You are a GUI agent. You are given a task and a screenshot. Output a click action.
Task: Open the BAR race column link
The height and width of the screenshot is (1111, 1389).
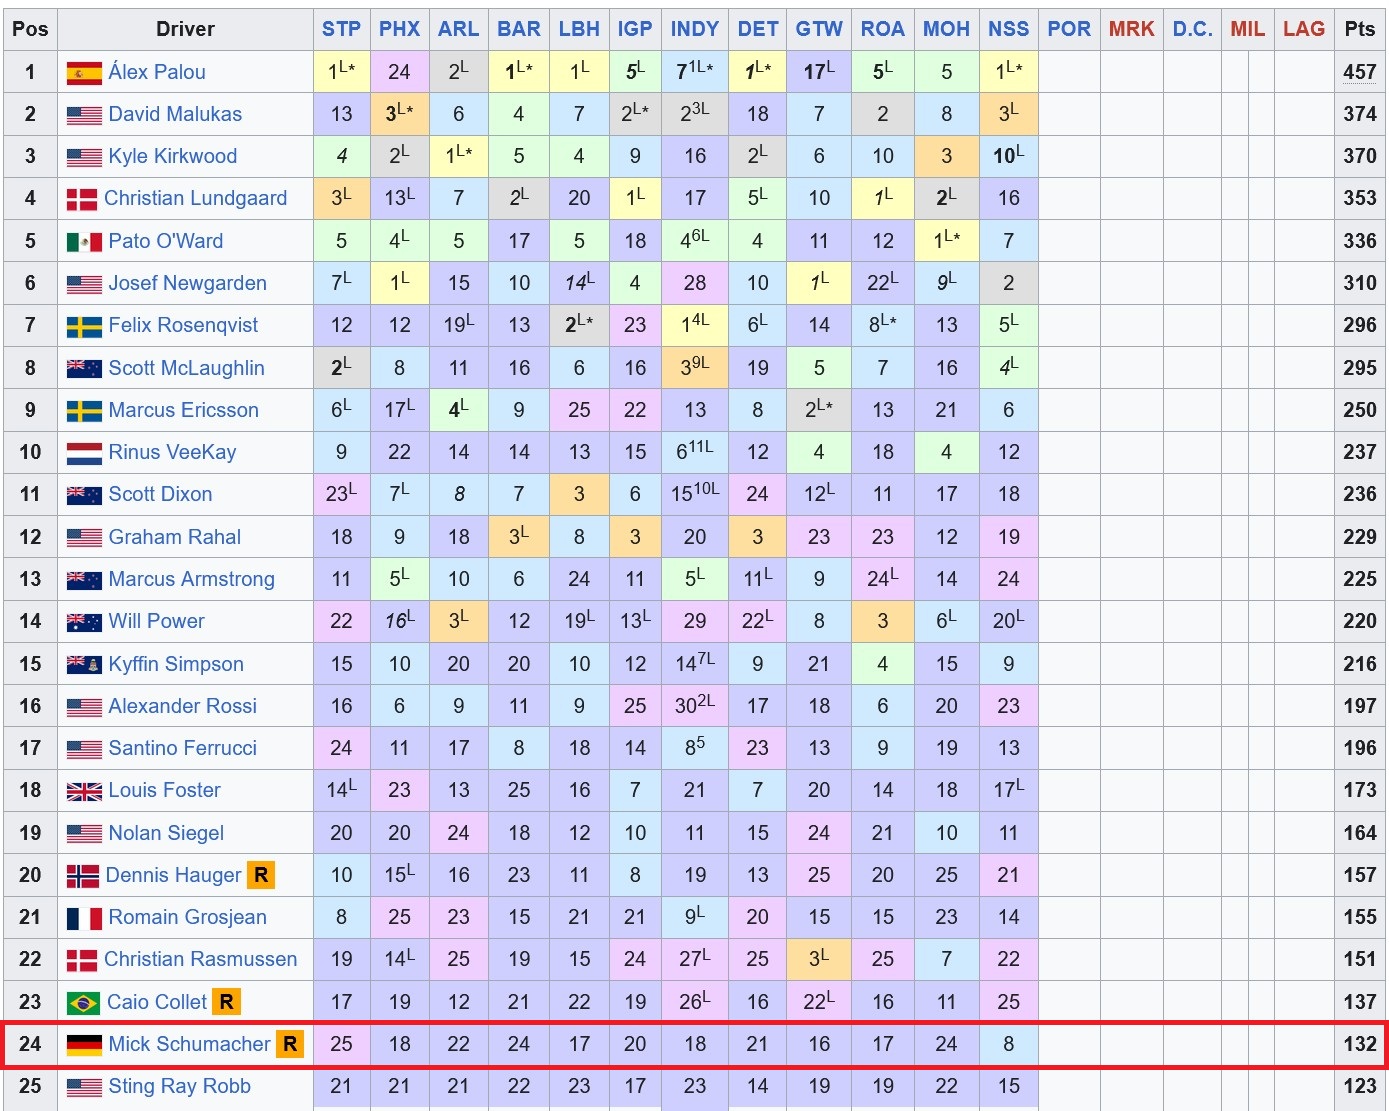point(519,29)
